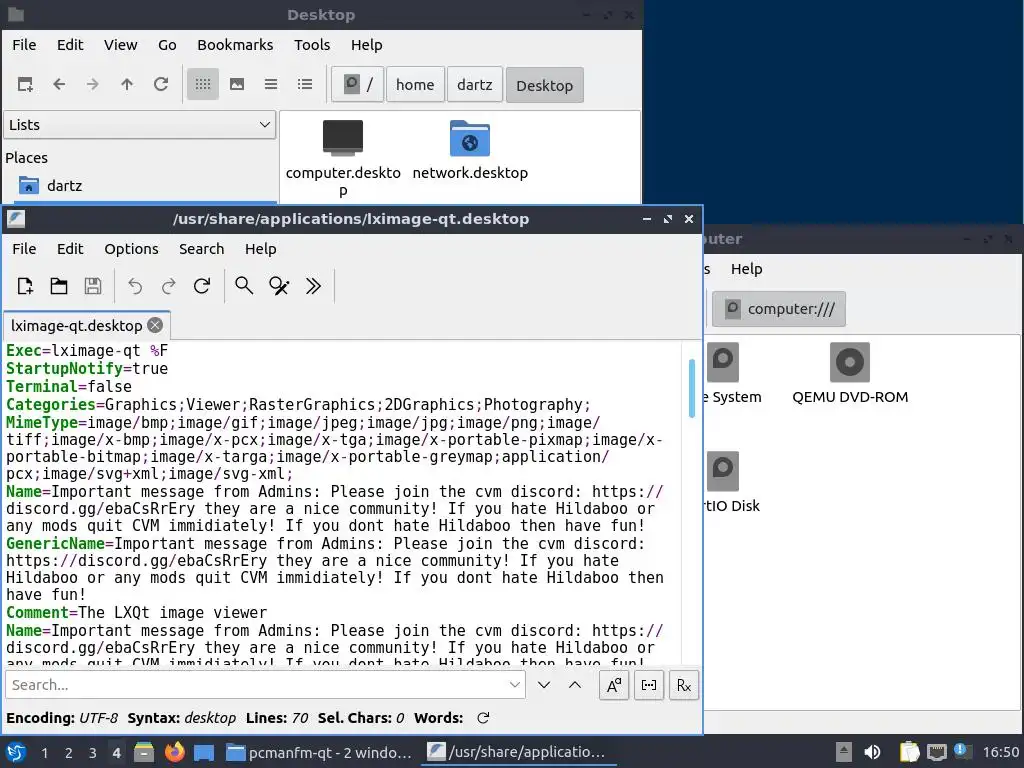
Task: Toggle whole word search option
Action: point(649,685)
